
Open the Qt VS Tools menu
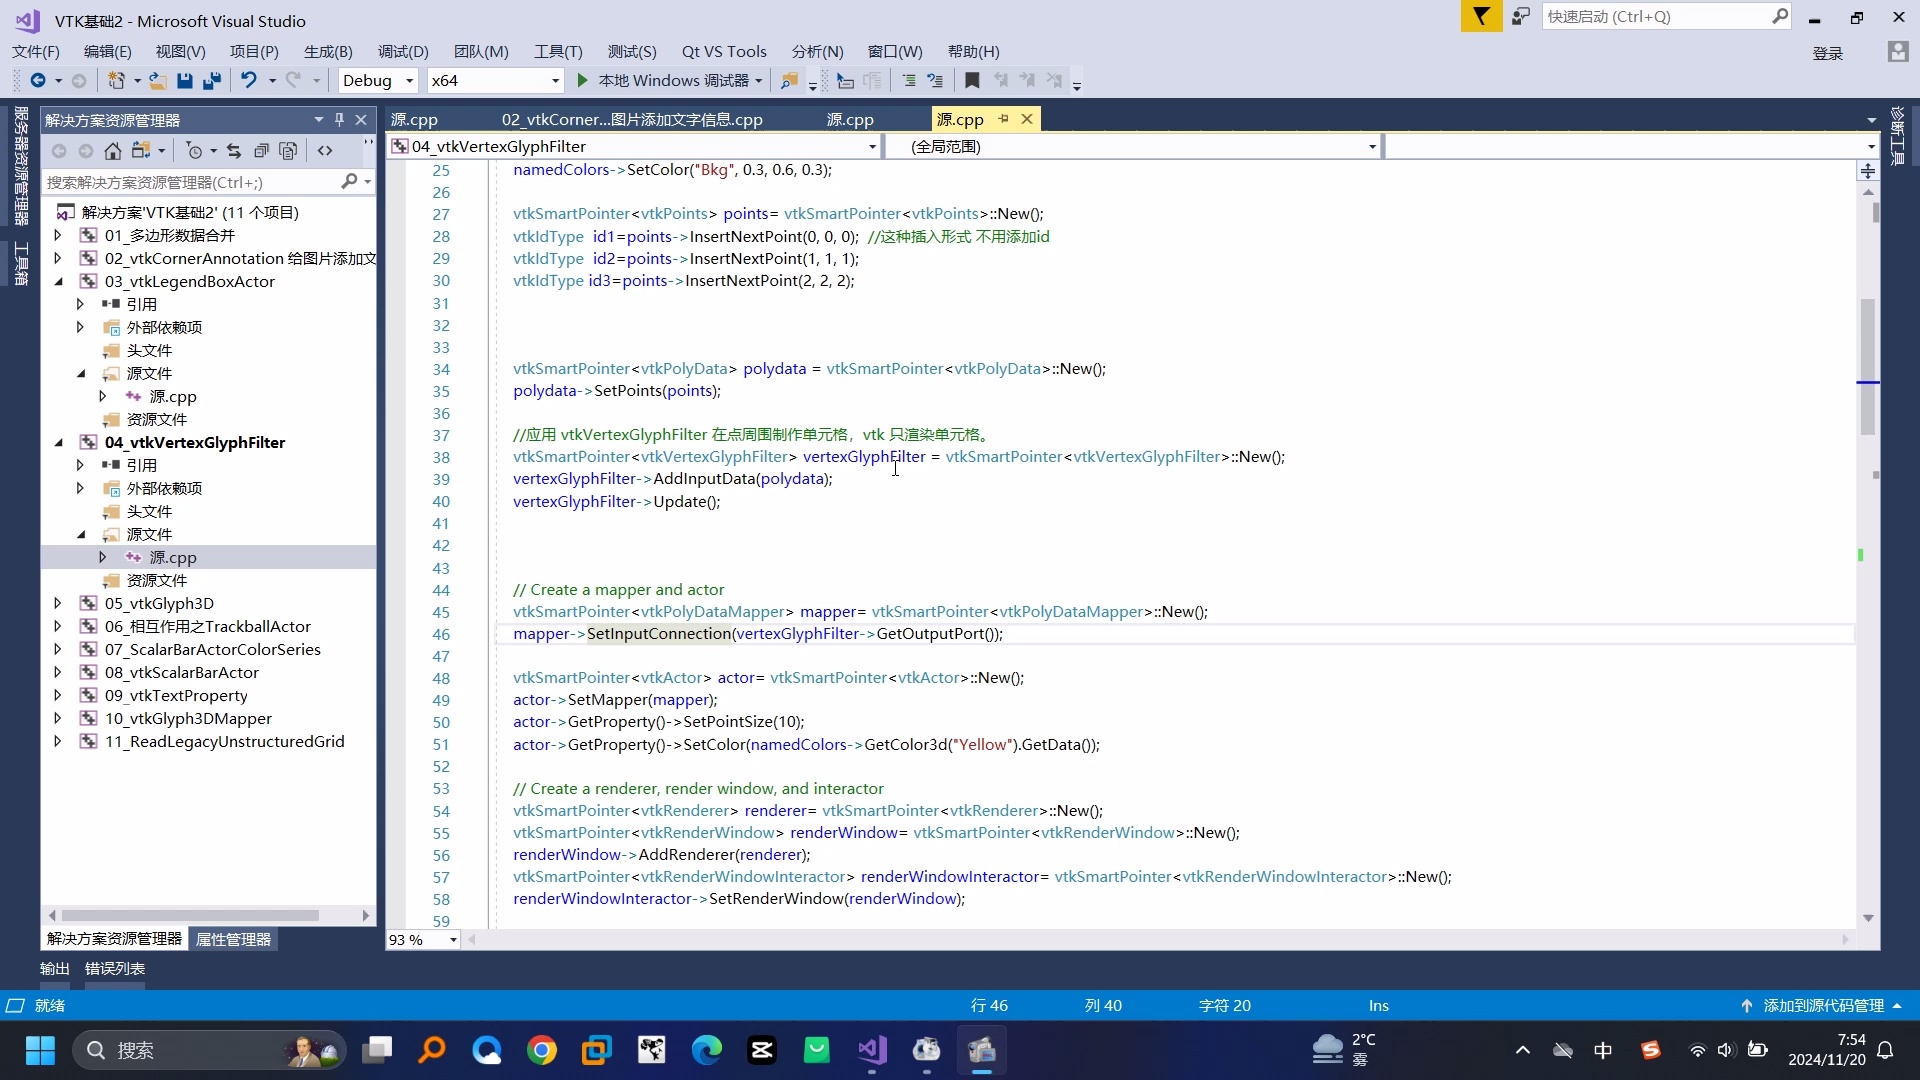[723, 52]
